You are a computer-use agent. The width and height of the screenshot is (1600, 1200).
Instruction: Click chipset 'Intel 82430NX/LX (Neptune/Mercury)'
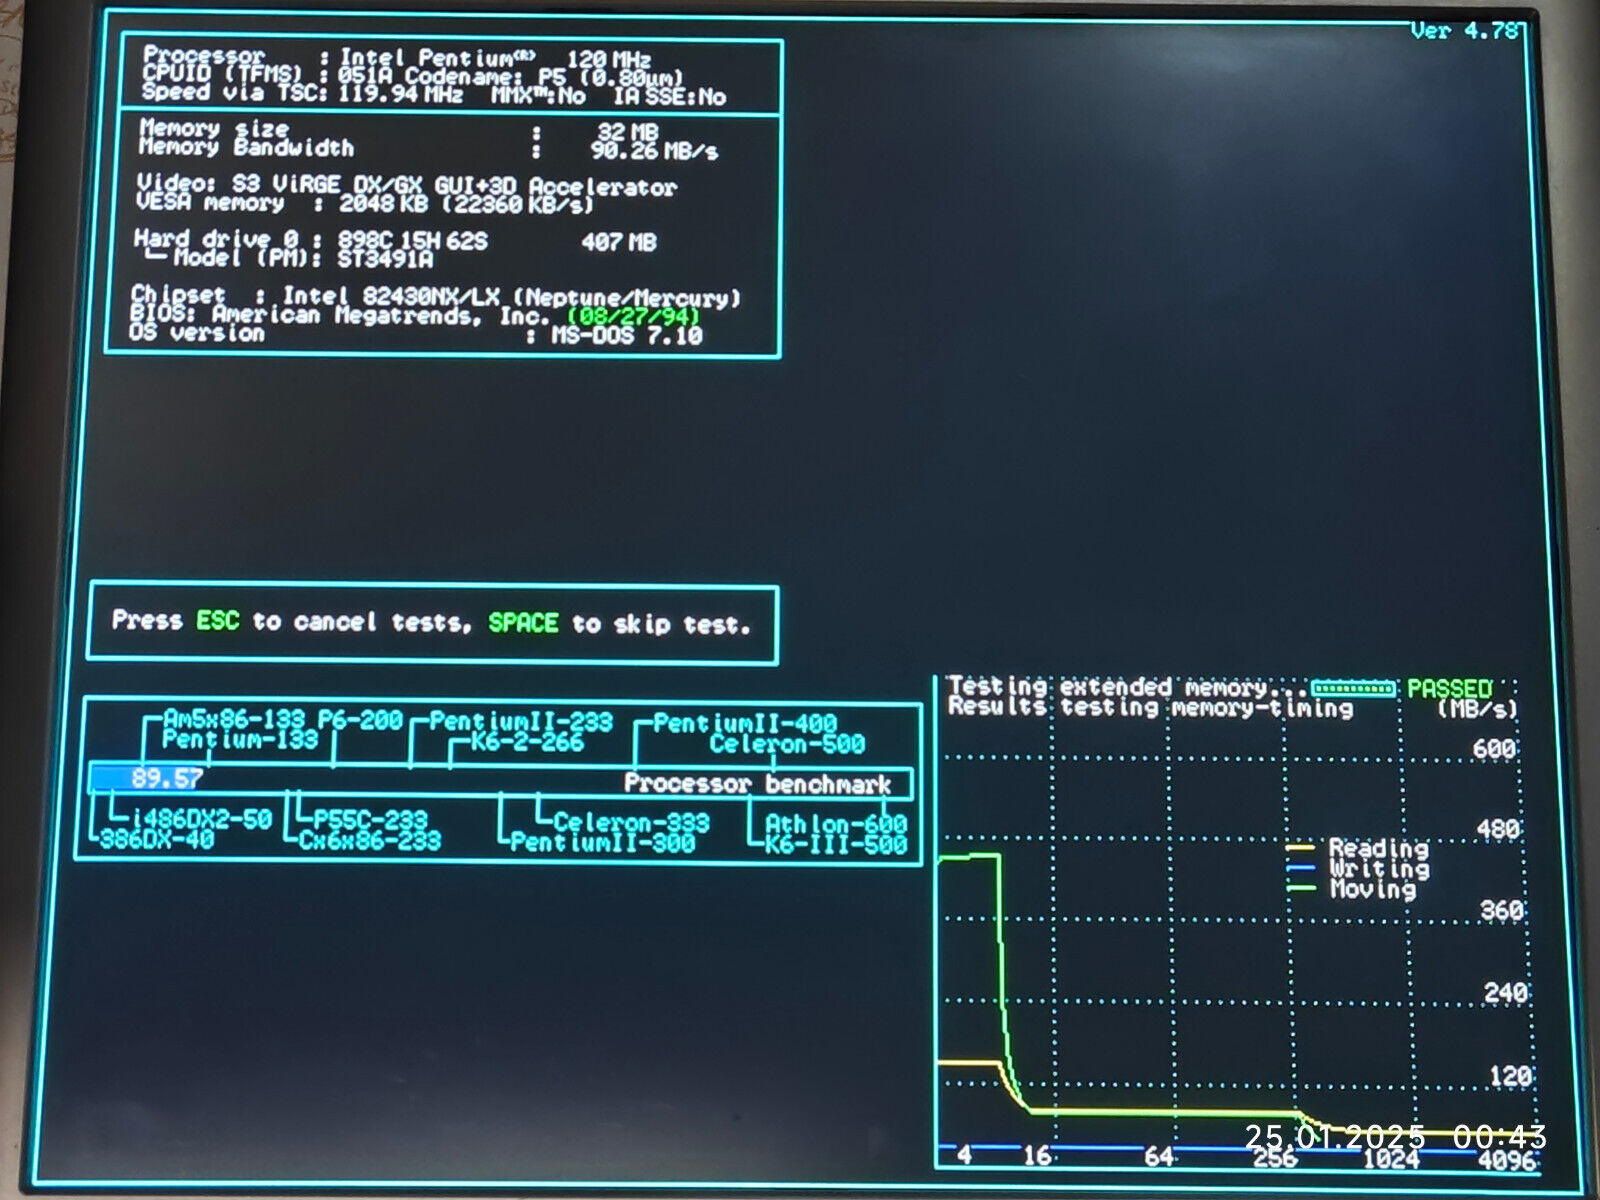tap(512, 297)
